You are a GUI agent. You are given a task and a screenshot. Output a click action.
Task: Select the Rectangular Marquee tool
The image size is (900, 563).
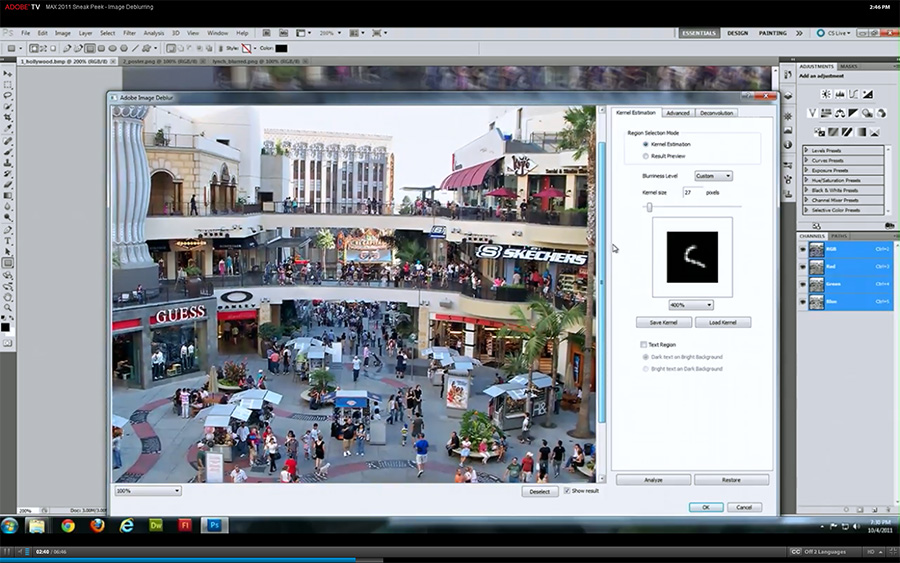[x=7, y=85]
